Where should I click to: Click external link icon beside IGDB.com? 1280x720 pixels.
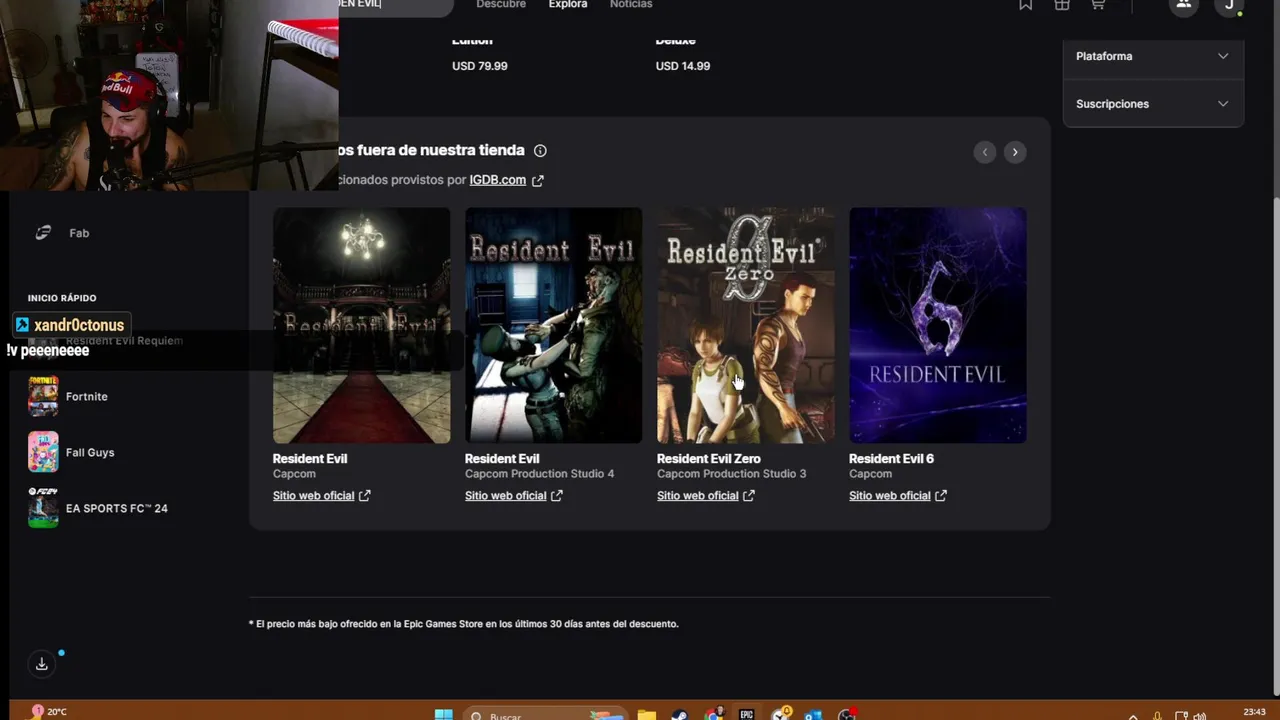[x=537, y=180]
